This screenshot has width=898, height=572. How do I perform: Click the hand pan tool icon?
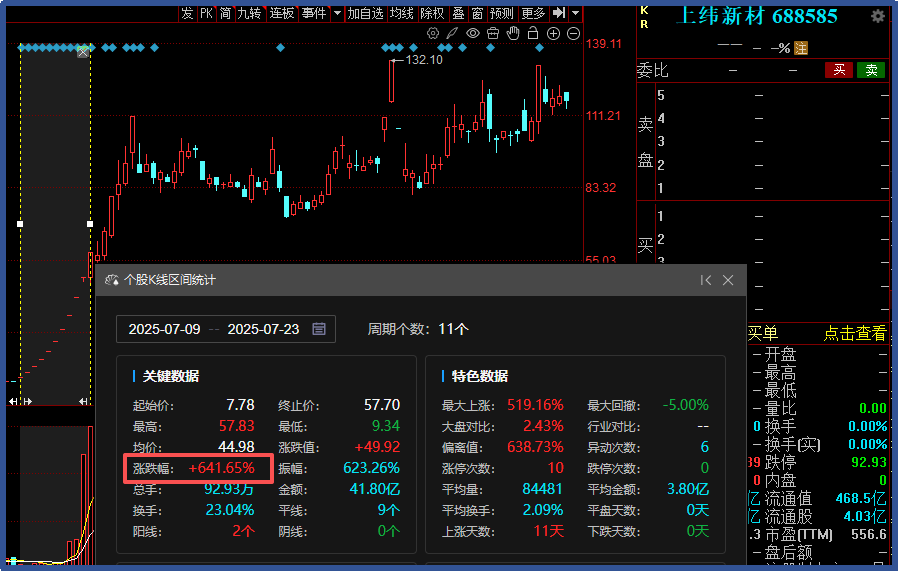point(513,33)
